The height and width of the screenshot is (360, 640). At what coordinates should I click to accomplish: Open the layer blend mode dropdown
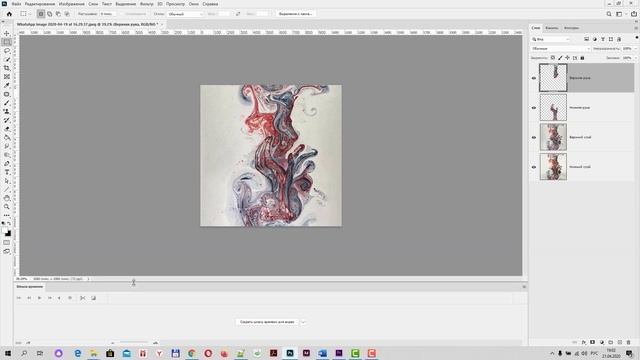[x=561, y=49]
